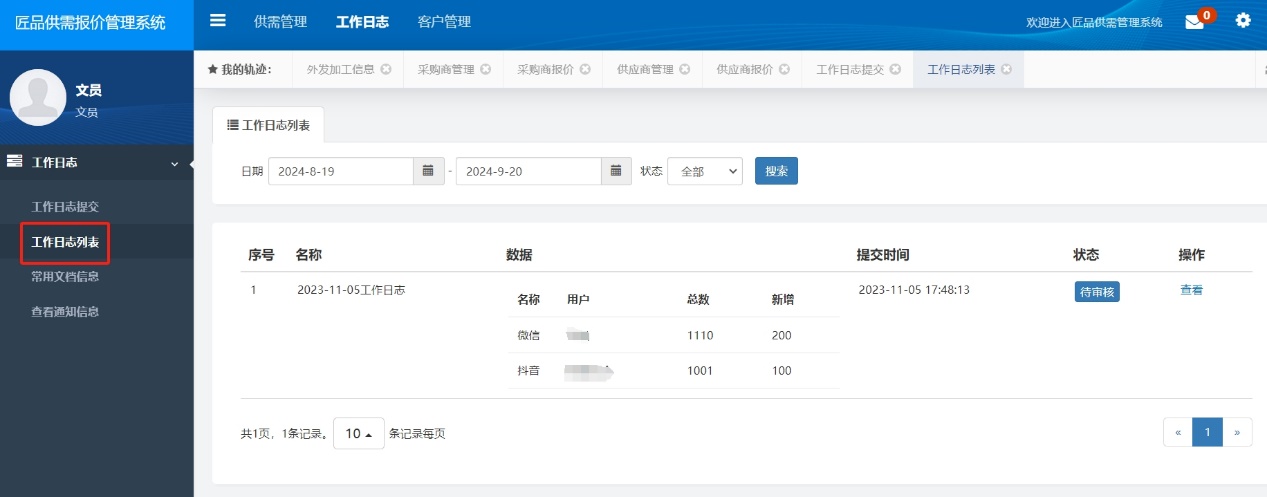The height and width of the screenshot is (497, 1267).
Task: Open calendar picker for end date 2024-9-20
Action: (x=616, y=171)
